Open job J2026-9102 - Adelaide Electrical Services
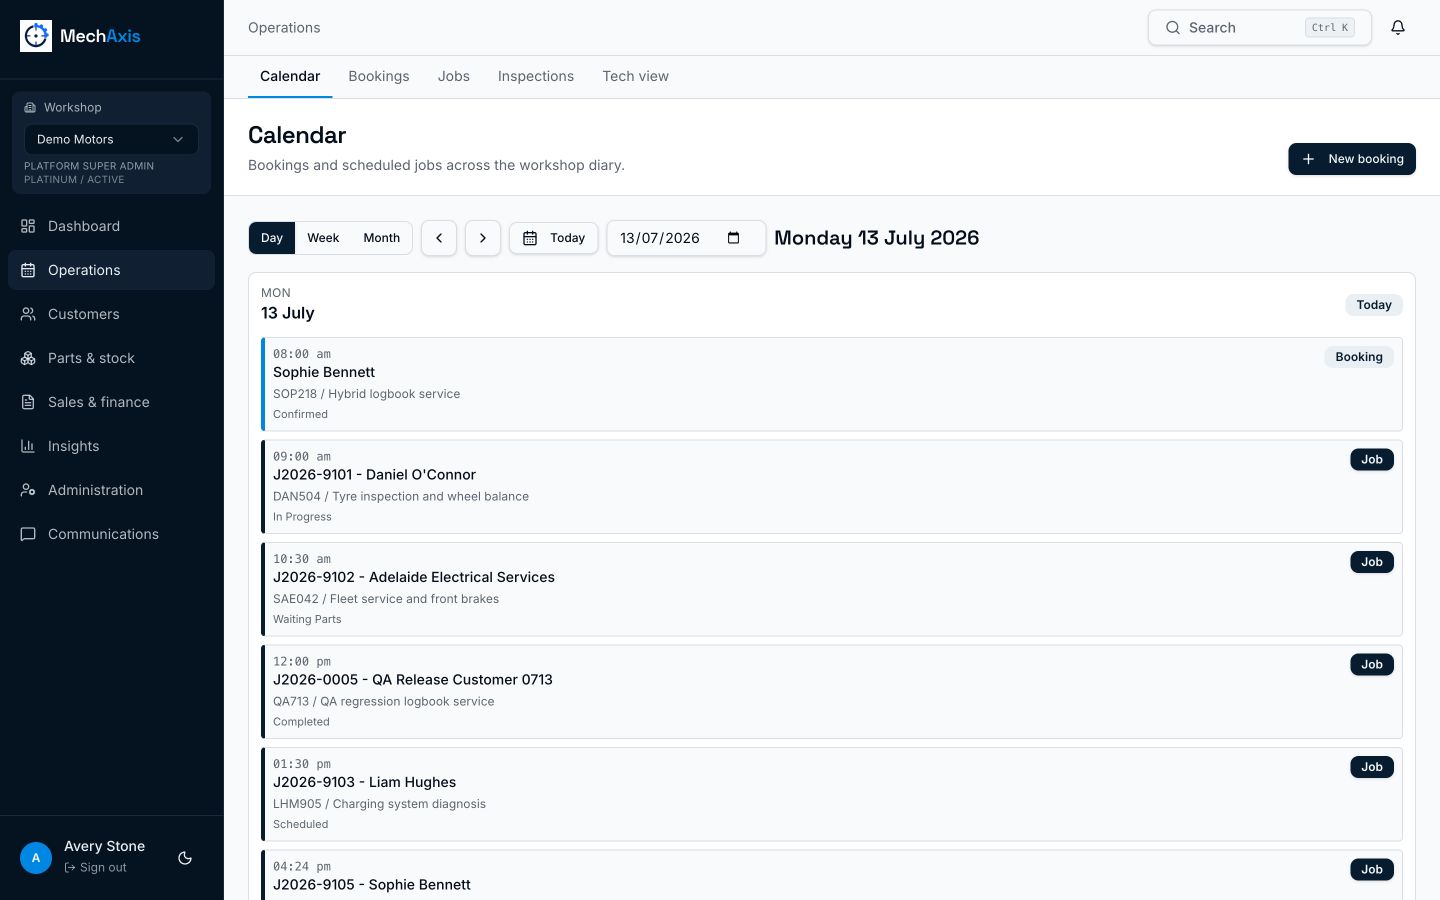Image resolution: width=1440 pixels, height=900 pixels. (832, 589)
